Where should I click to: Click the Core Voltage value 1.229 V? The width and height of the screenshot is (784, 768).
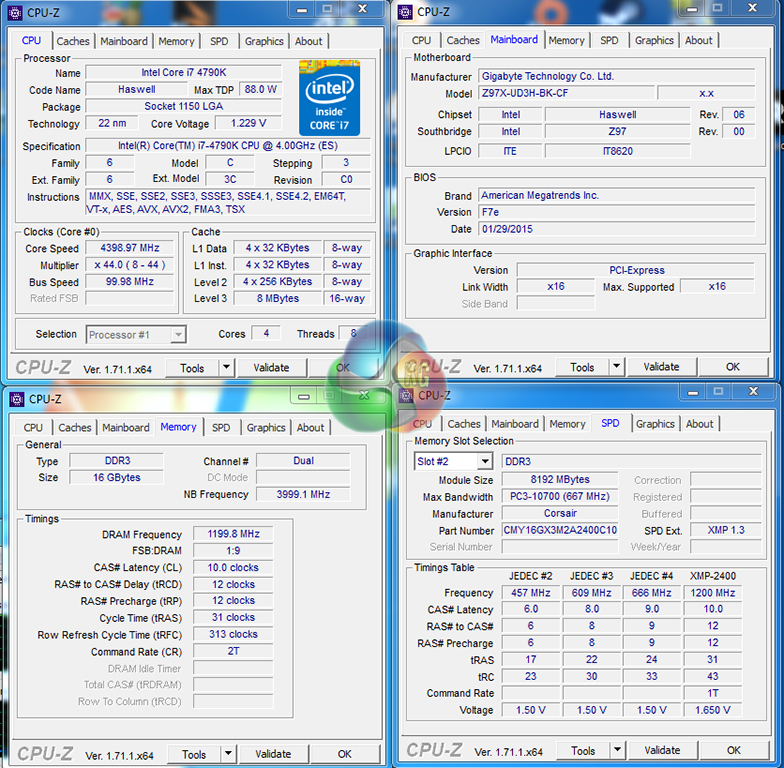tap(248, 123)
